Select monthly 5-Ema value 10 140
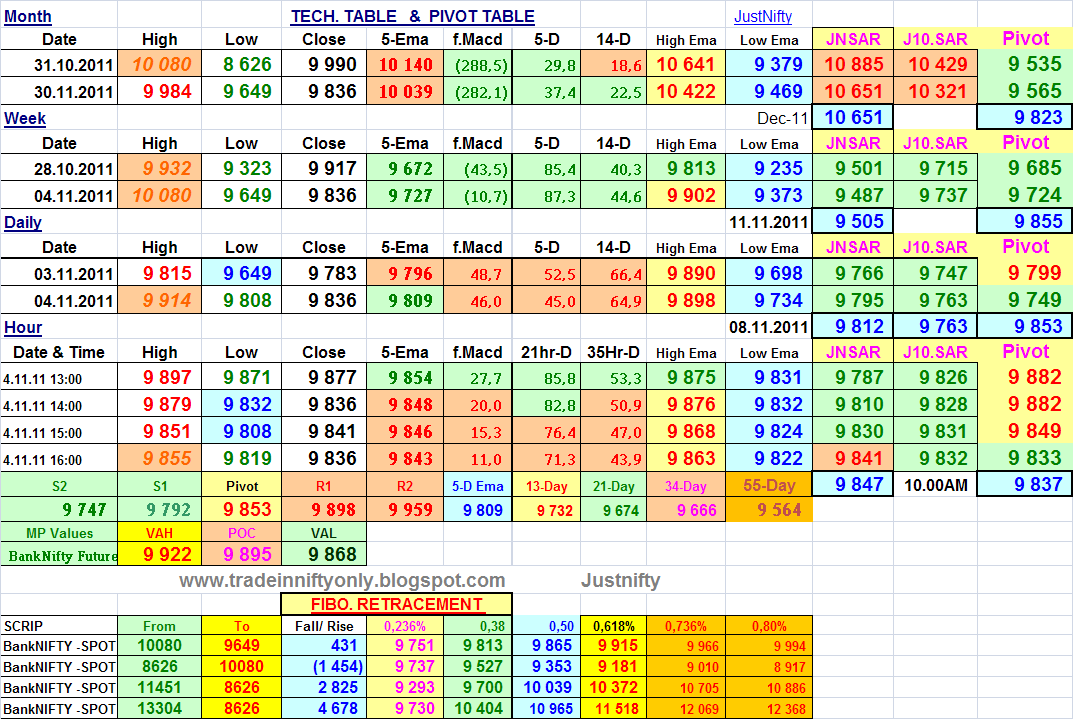This screenshot has height=719, width=1073. (x=406, y=65)
